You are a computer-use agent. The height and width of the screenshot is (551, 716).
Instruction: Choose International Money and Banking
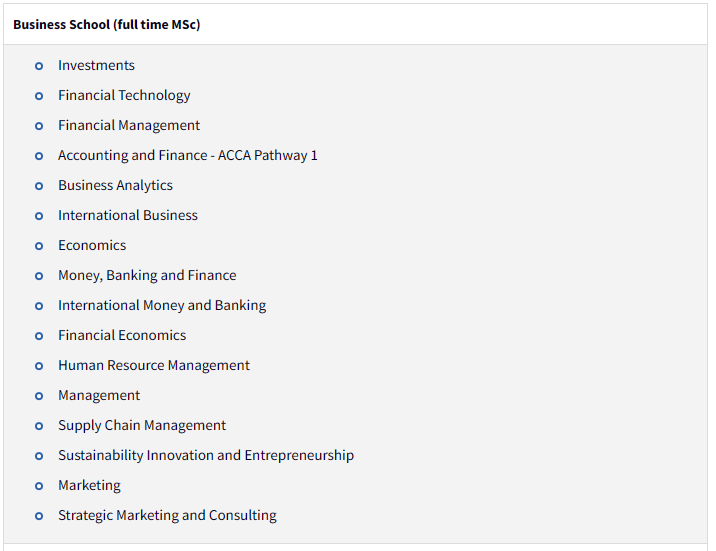click(x=162, y=305)
